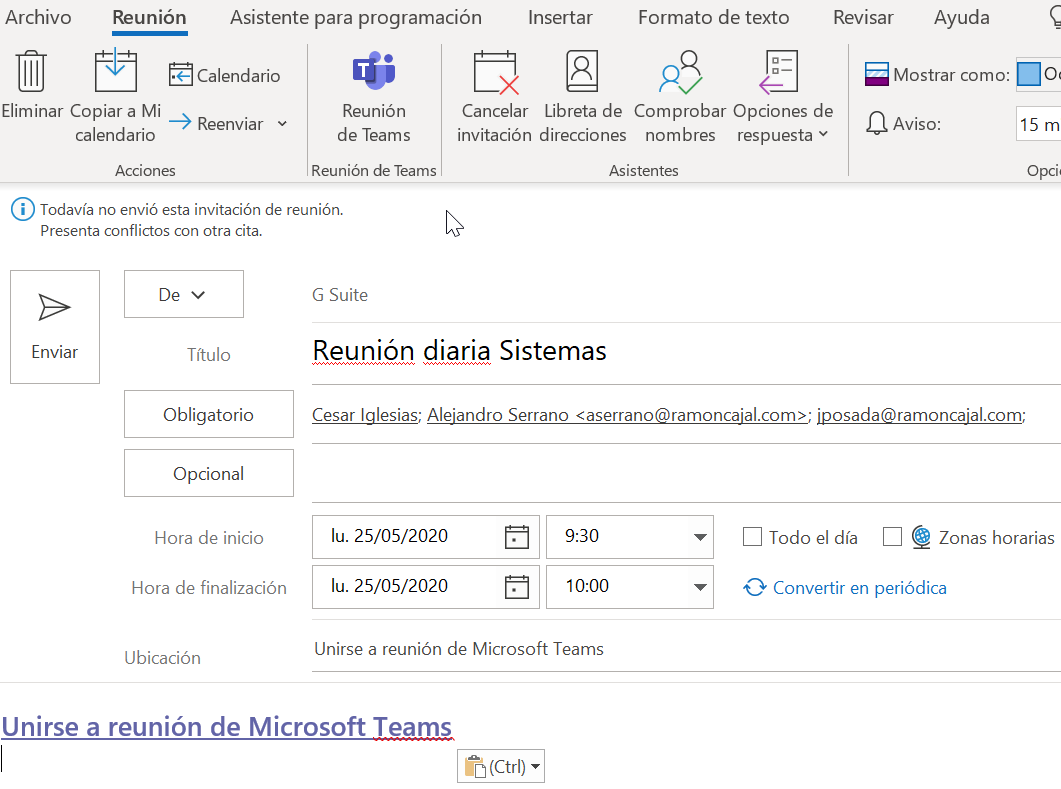Expand the Reenviar dropdown chevron

(282, 124)
